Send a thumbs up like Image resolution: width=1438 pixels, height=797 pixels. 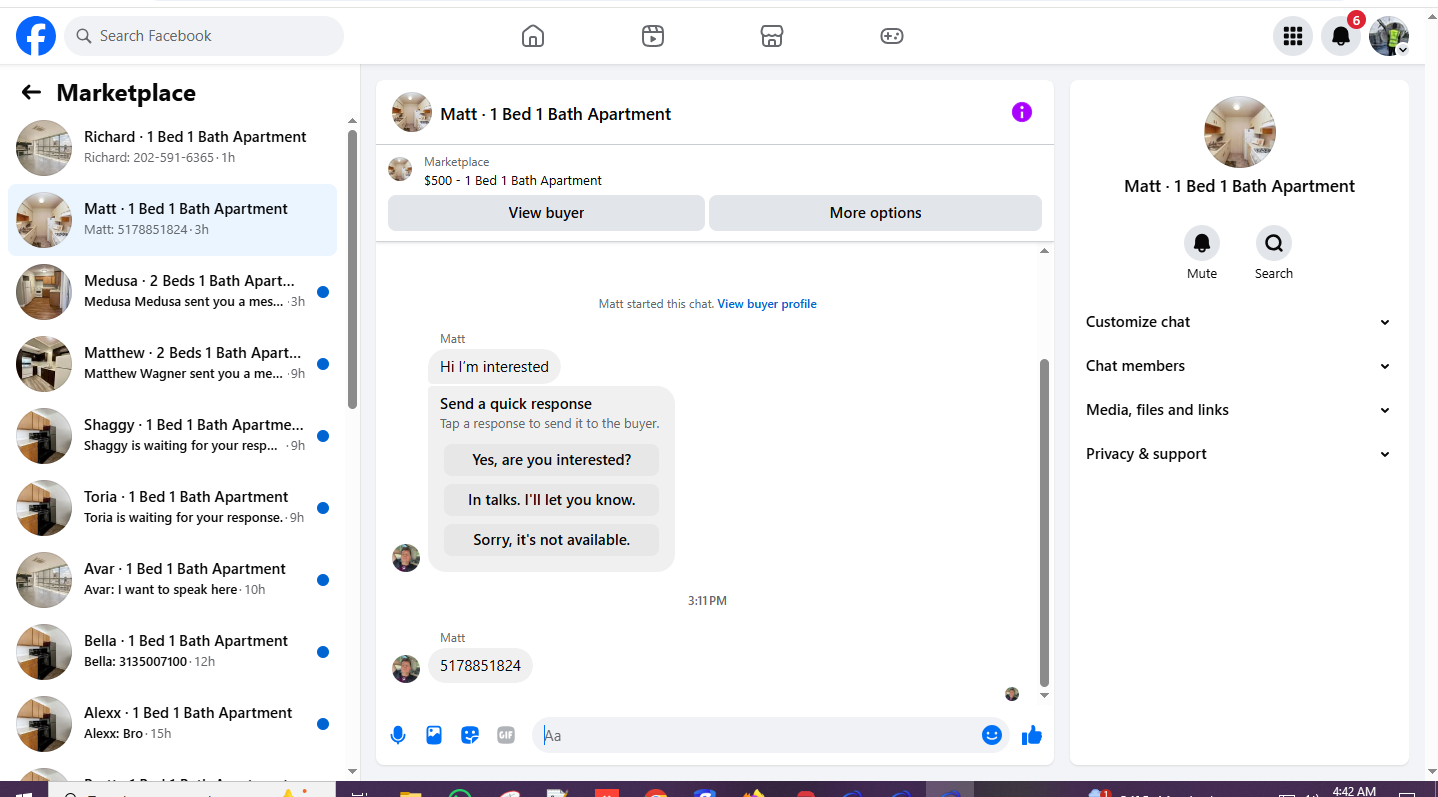point(1032,735)
